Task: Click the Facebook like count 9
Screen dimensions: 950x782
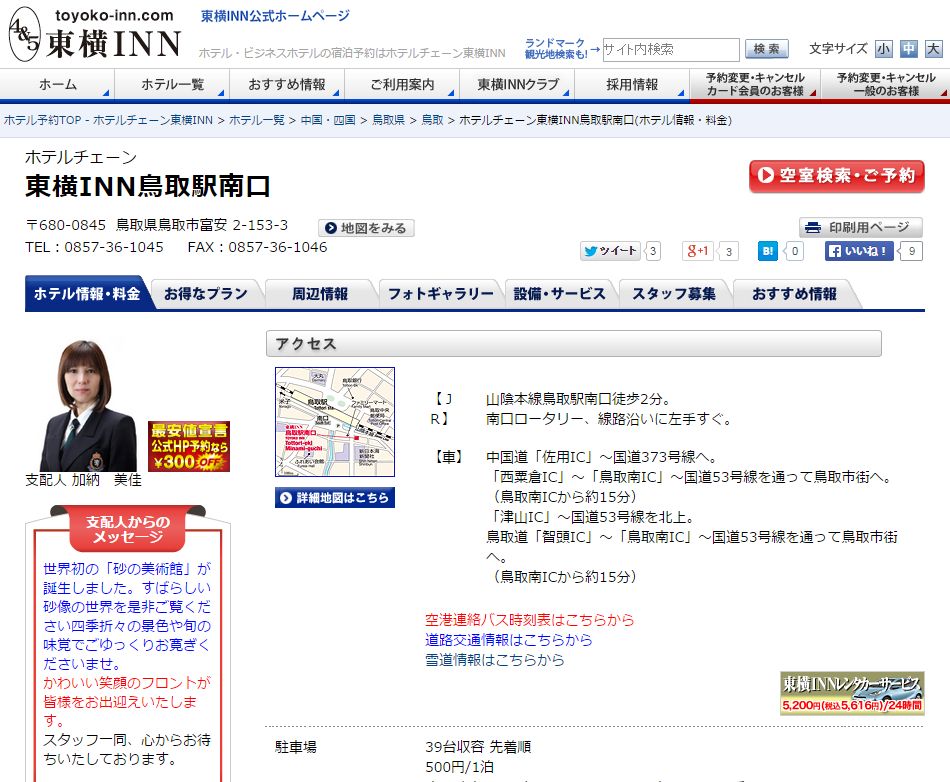Action: [911, 251]
